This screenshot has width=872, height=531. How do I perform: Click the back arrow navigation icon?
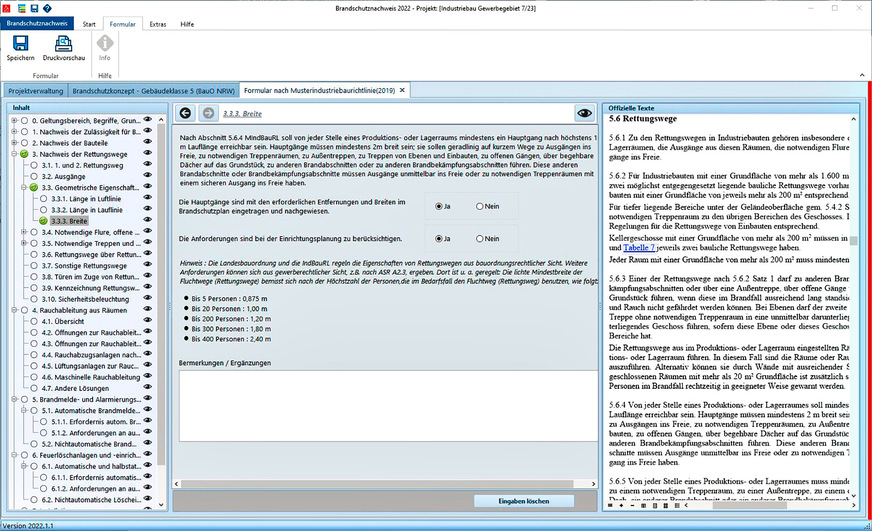(x=183, y=114)
